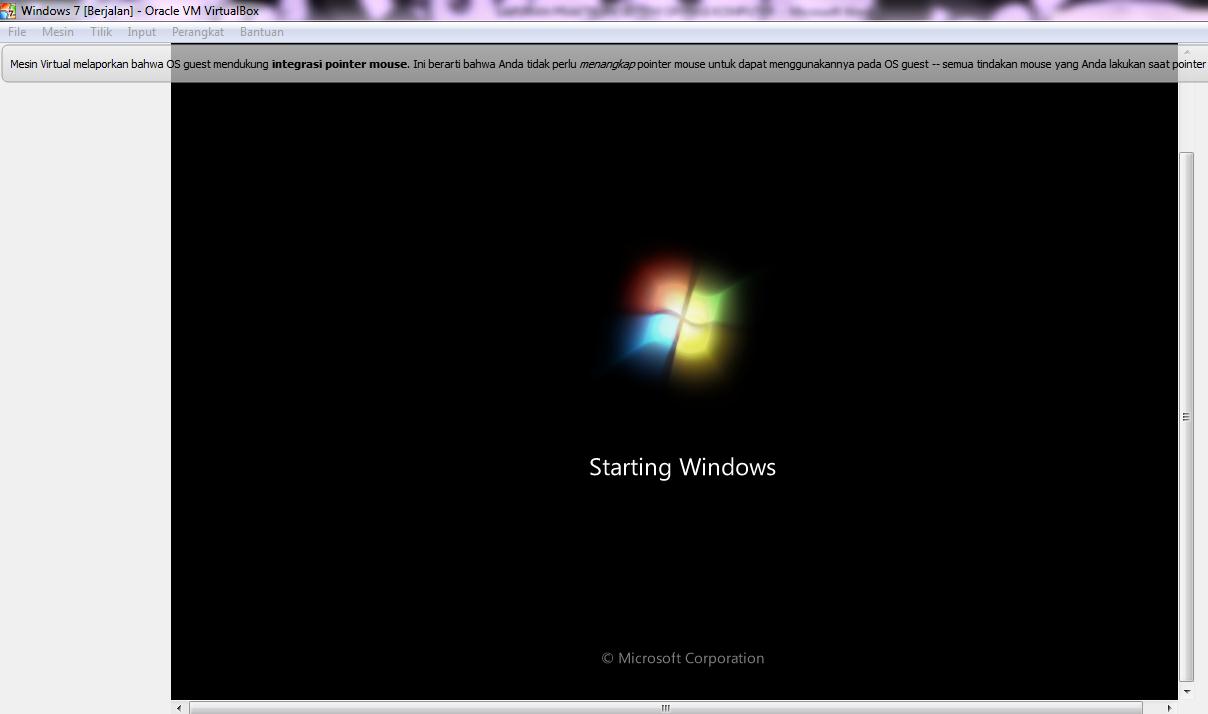Open the Input menu
Screen dimensions: 1208x714
142,32
